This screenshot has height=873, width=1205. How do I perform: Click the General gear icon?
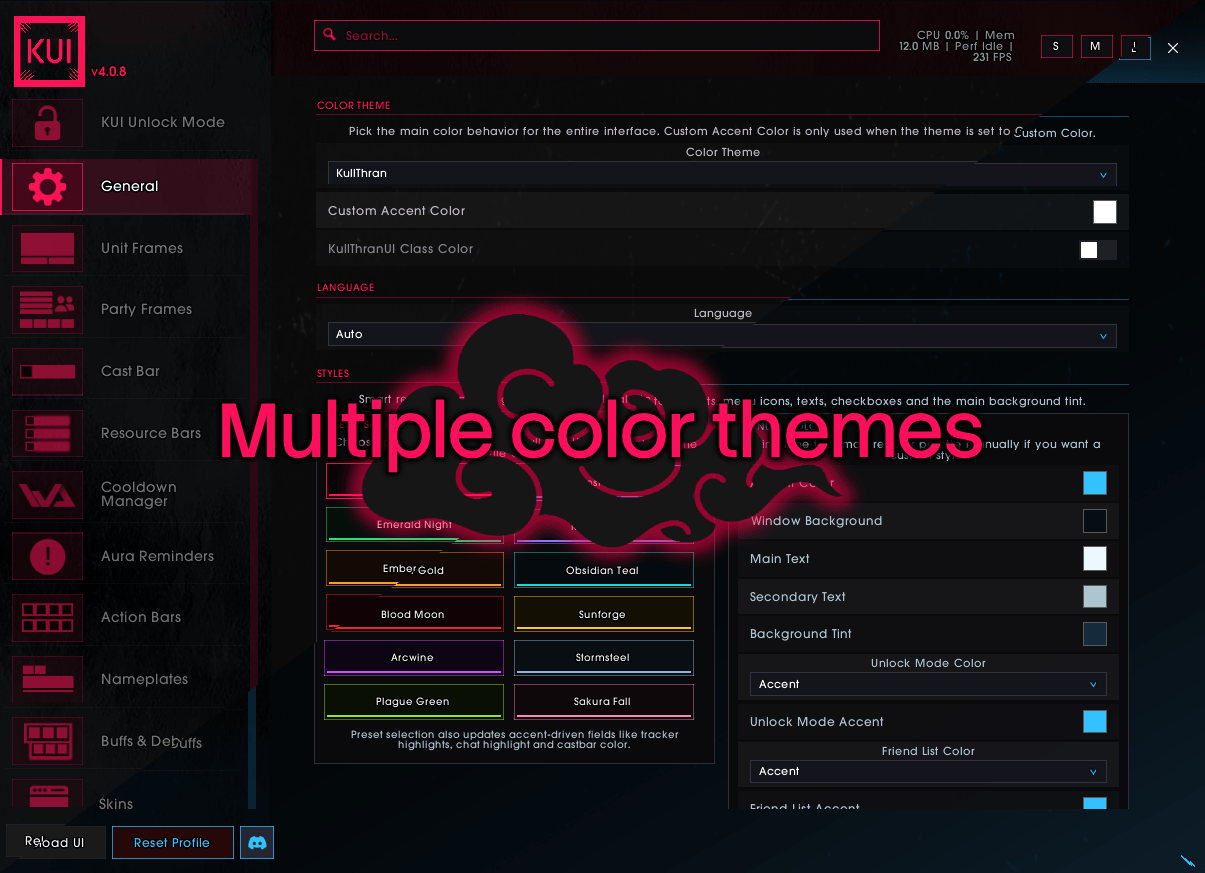[47, 187]
